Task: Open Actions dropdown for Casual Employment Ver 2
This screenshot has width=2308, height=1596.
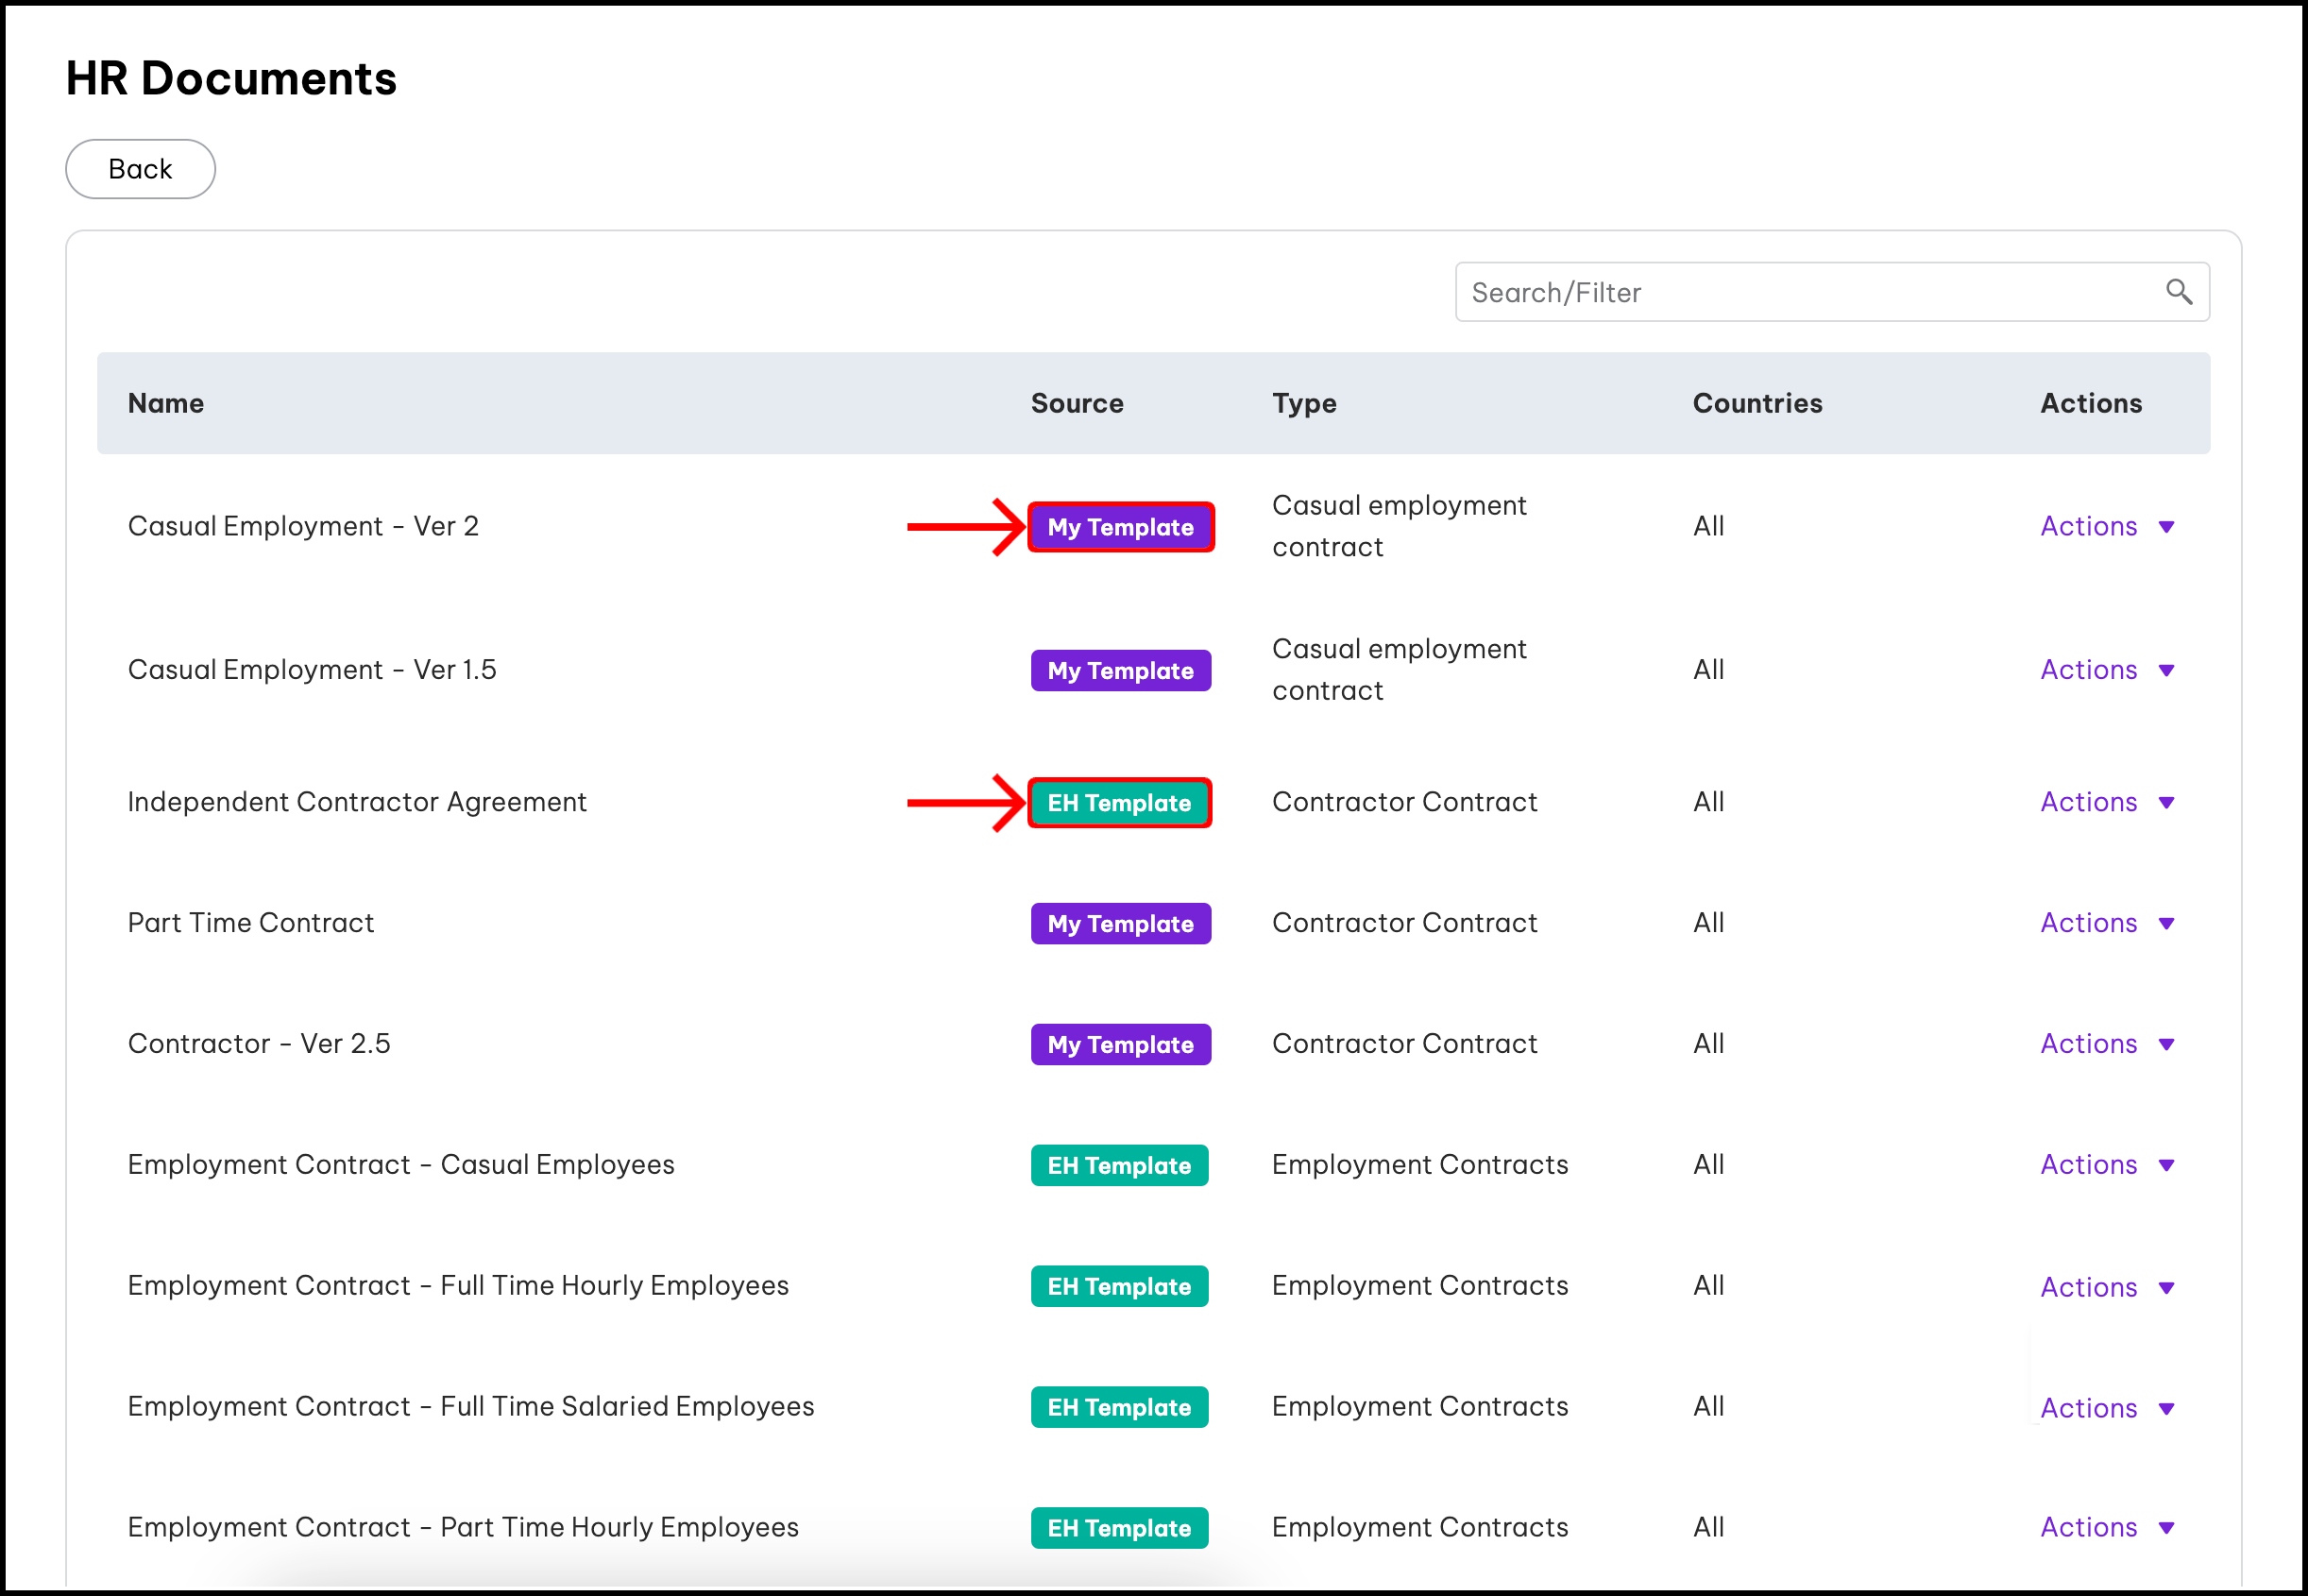Action: (x=2106, y=527)
